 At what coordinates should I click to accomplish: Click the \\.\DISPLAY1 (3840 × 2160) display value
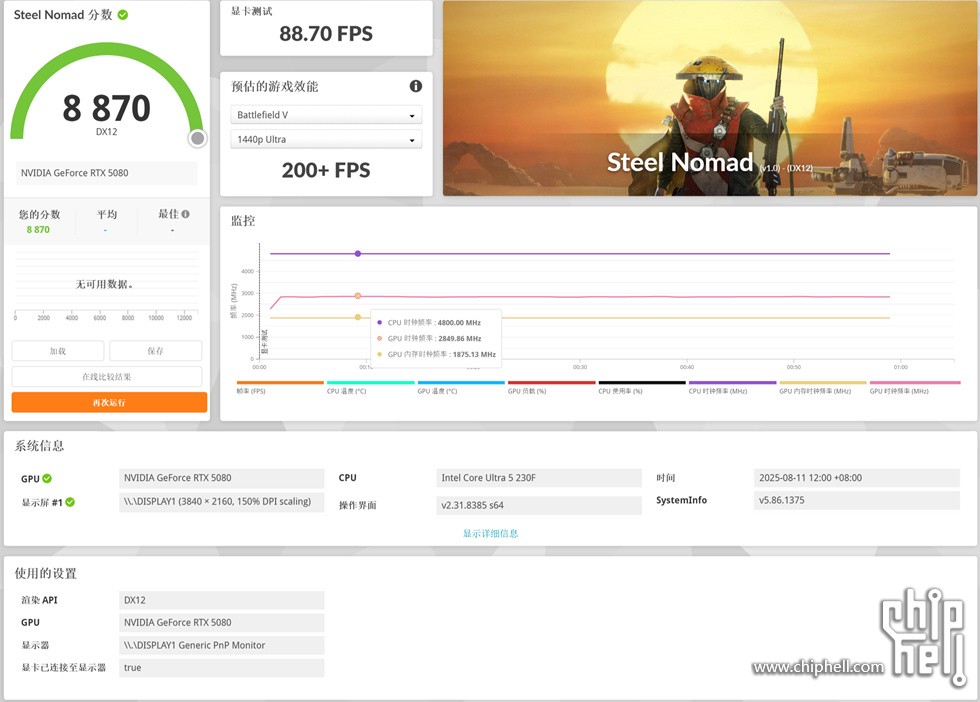221,502
